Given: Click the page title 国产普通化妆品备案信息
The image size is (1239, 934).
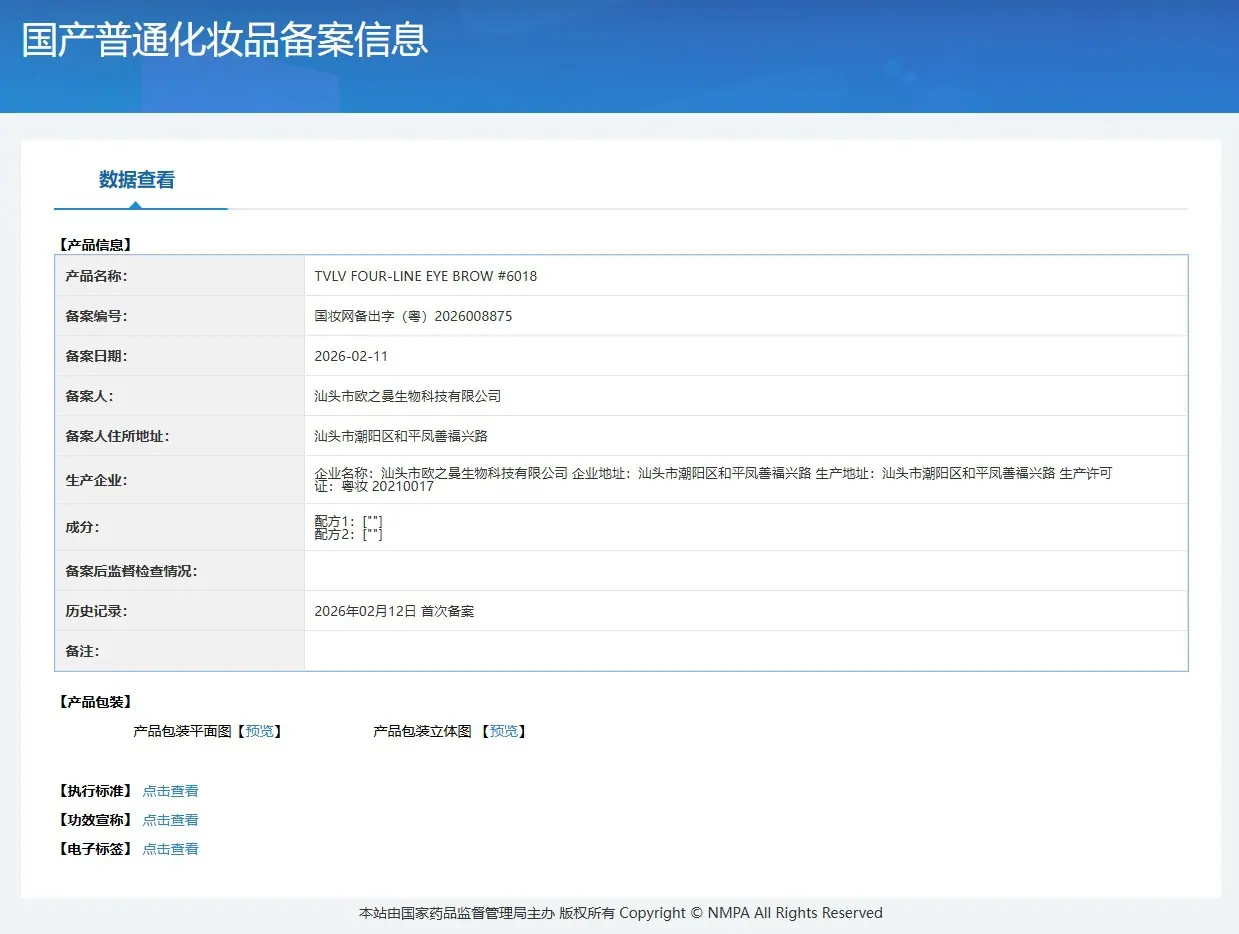Looking at the screenshot, I should 225,39.
